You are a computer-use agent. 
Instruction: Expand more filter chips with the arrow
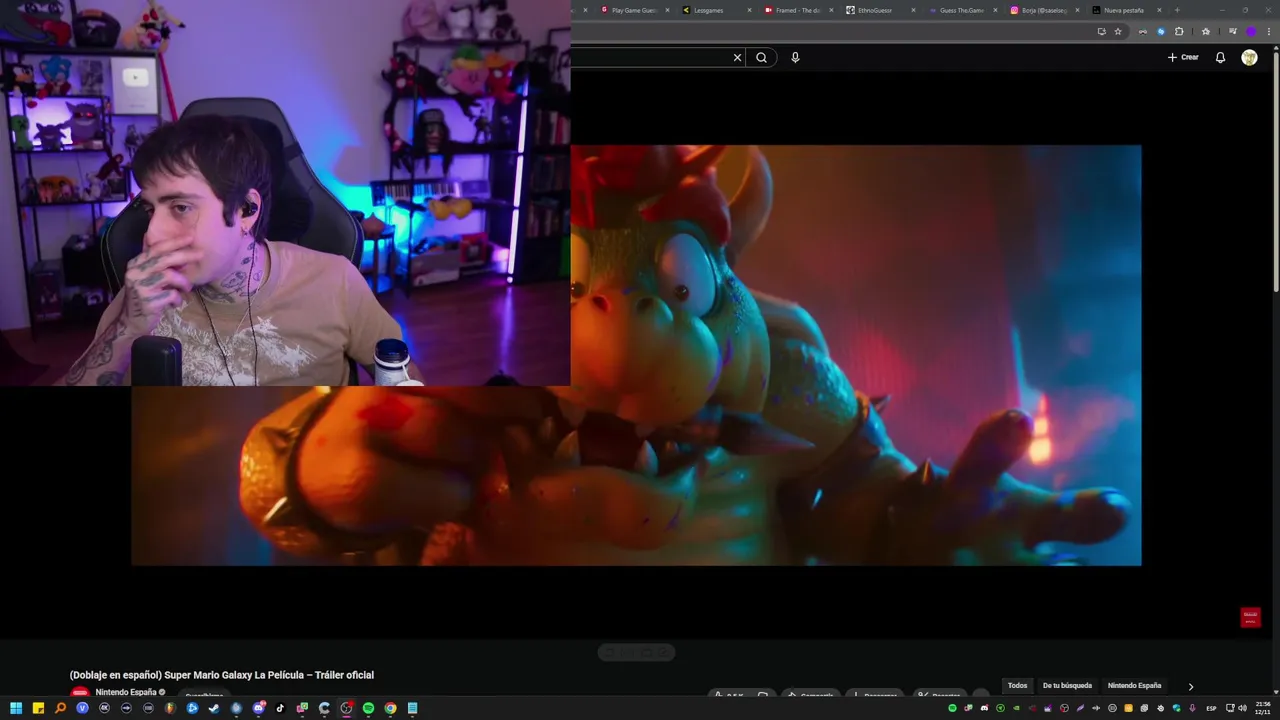1190,687
